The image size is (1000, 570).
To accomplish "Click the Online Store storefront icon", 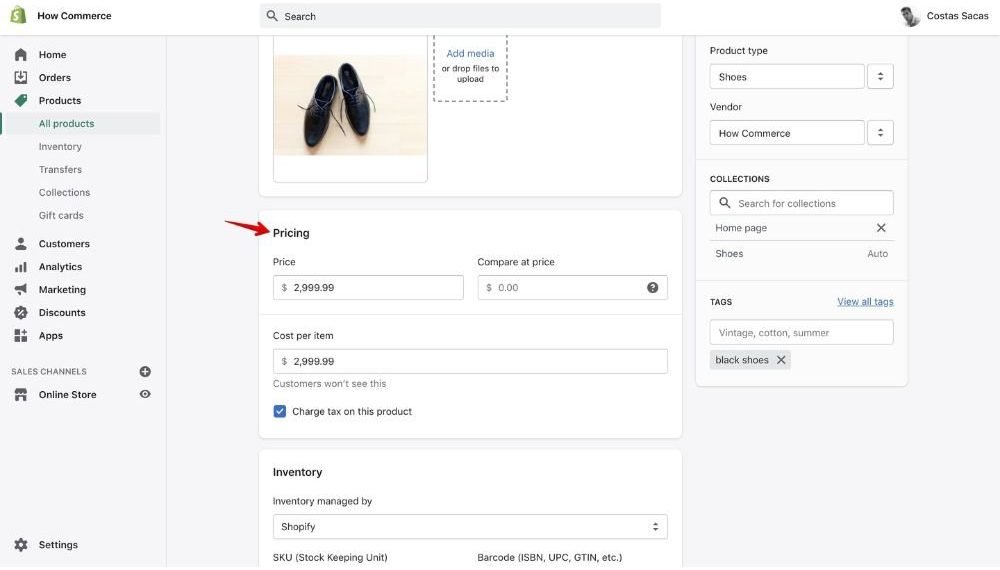I will (20, 395).
